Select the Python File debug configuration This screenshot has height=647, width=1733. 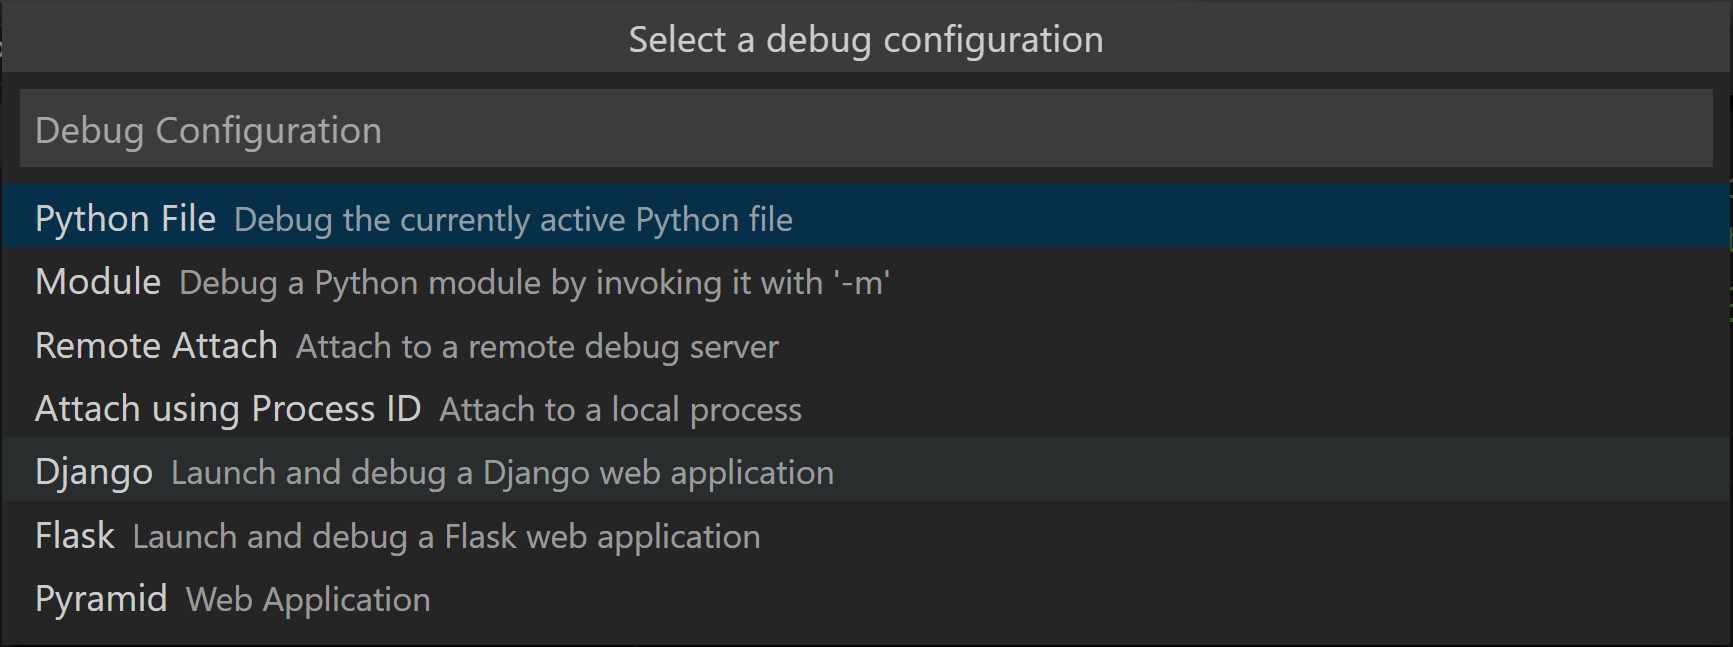pos(125,217)
